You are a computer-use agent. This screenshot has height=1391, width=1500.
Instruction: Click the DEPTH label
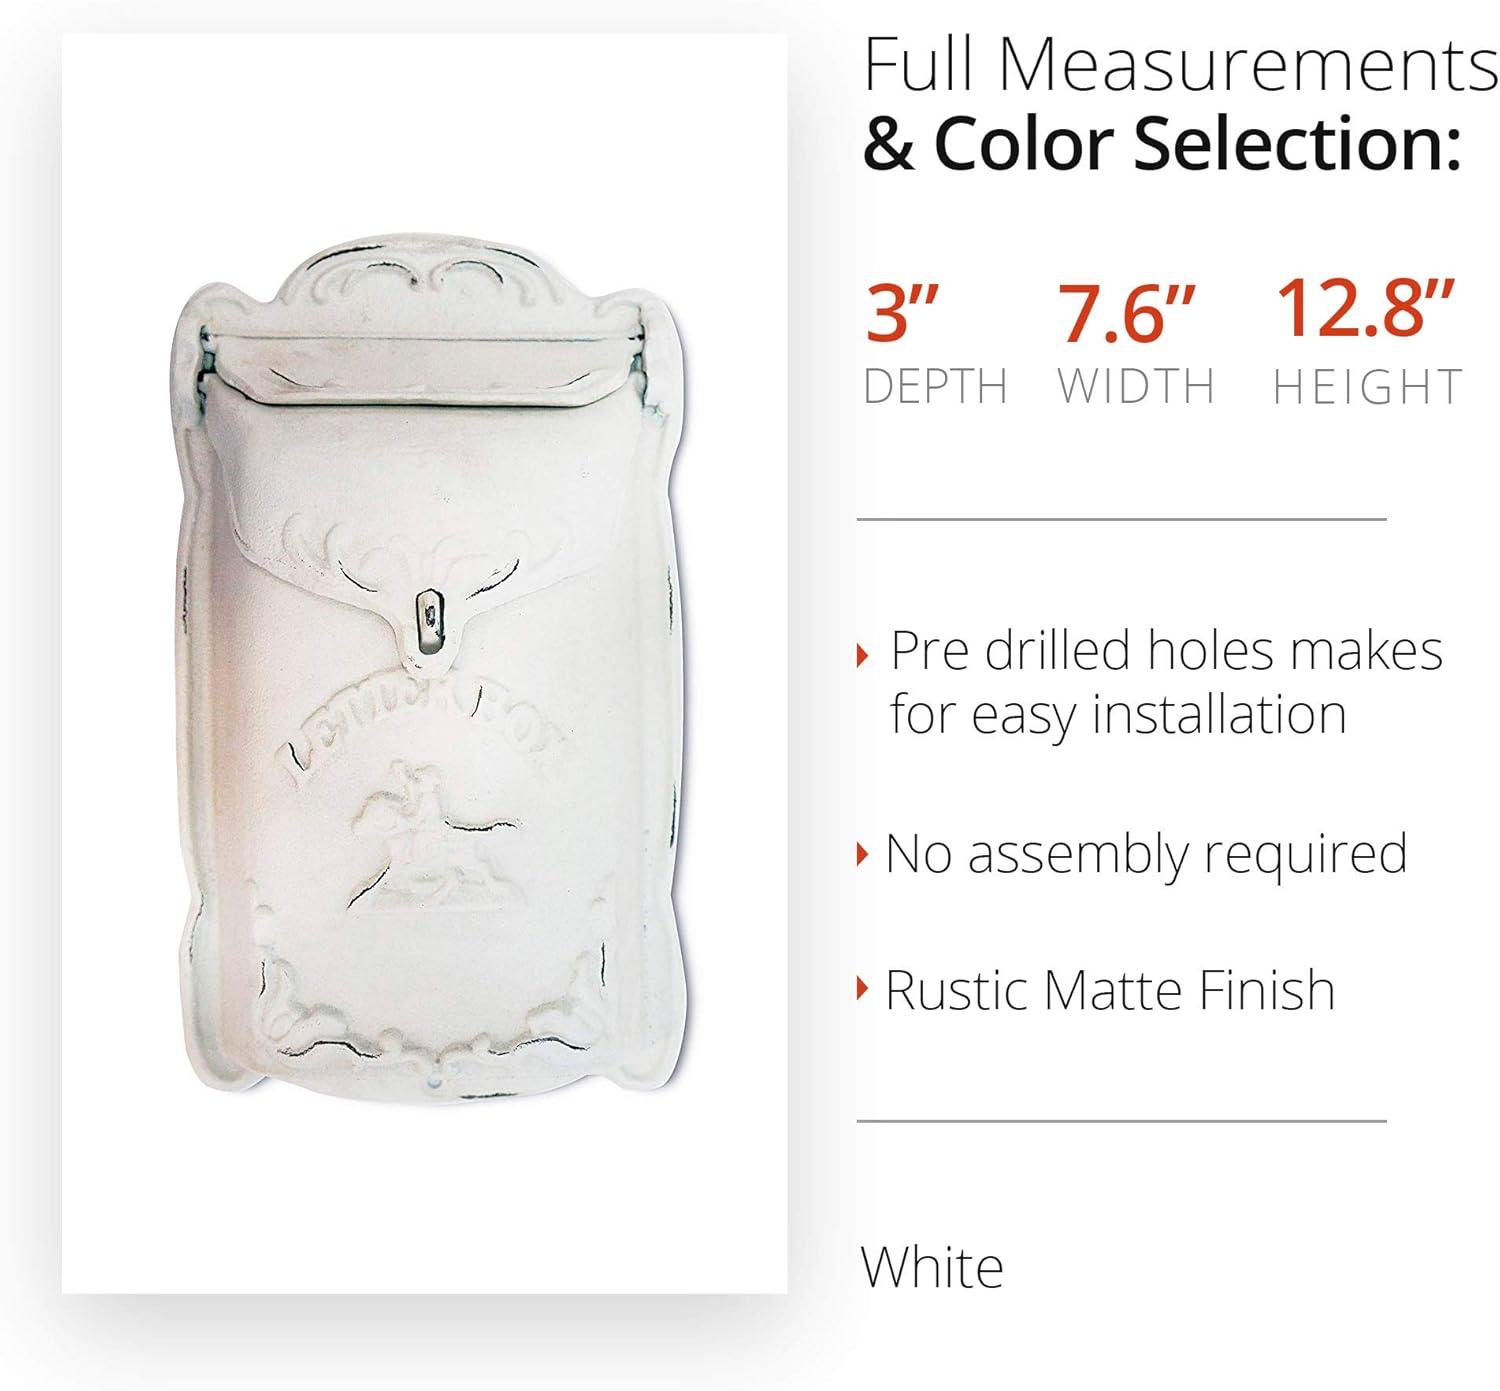tap(936, 387)
